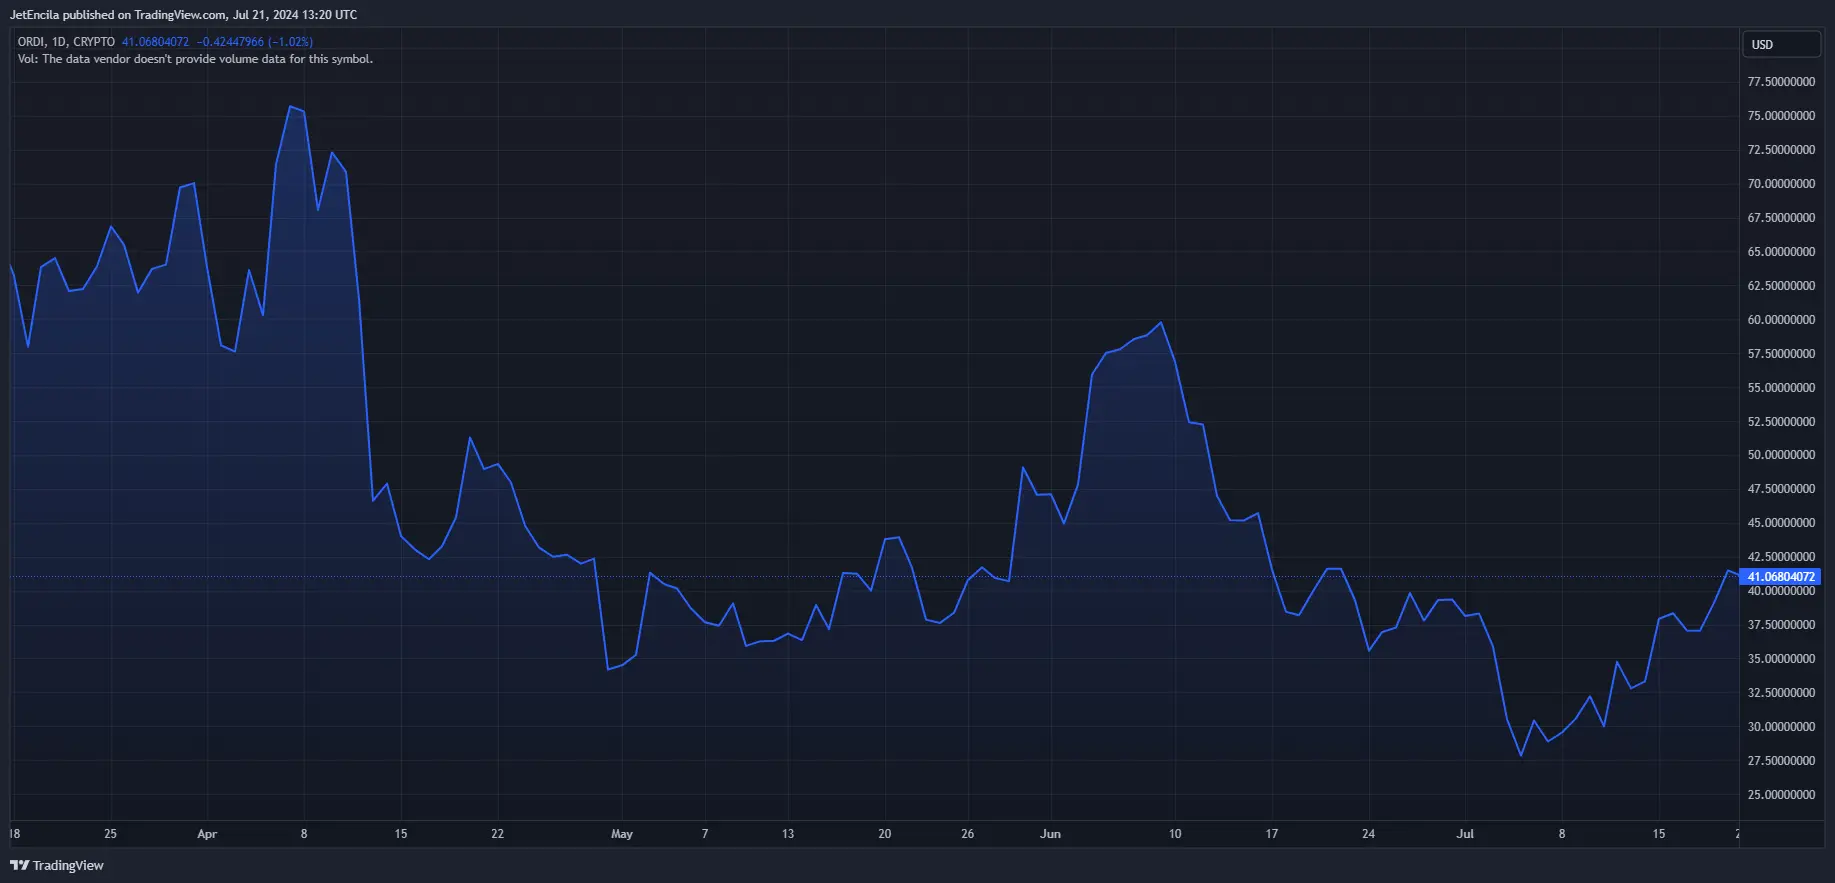1835x883 pixels.
Task: Click the Apr label on time axis
Action: (207, 834)
